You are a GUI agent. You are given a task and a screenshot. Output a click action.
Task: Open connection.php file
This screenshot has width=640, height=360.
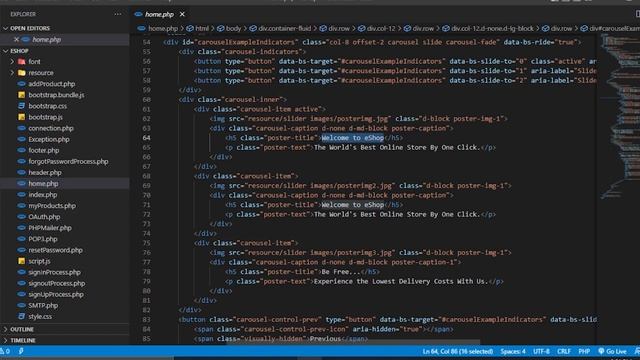(51, 128)
